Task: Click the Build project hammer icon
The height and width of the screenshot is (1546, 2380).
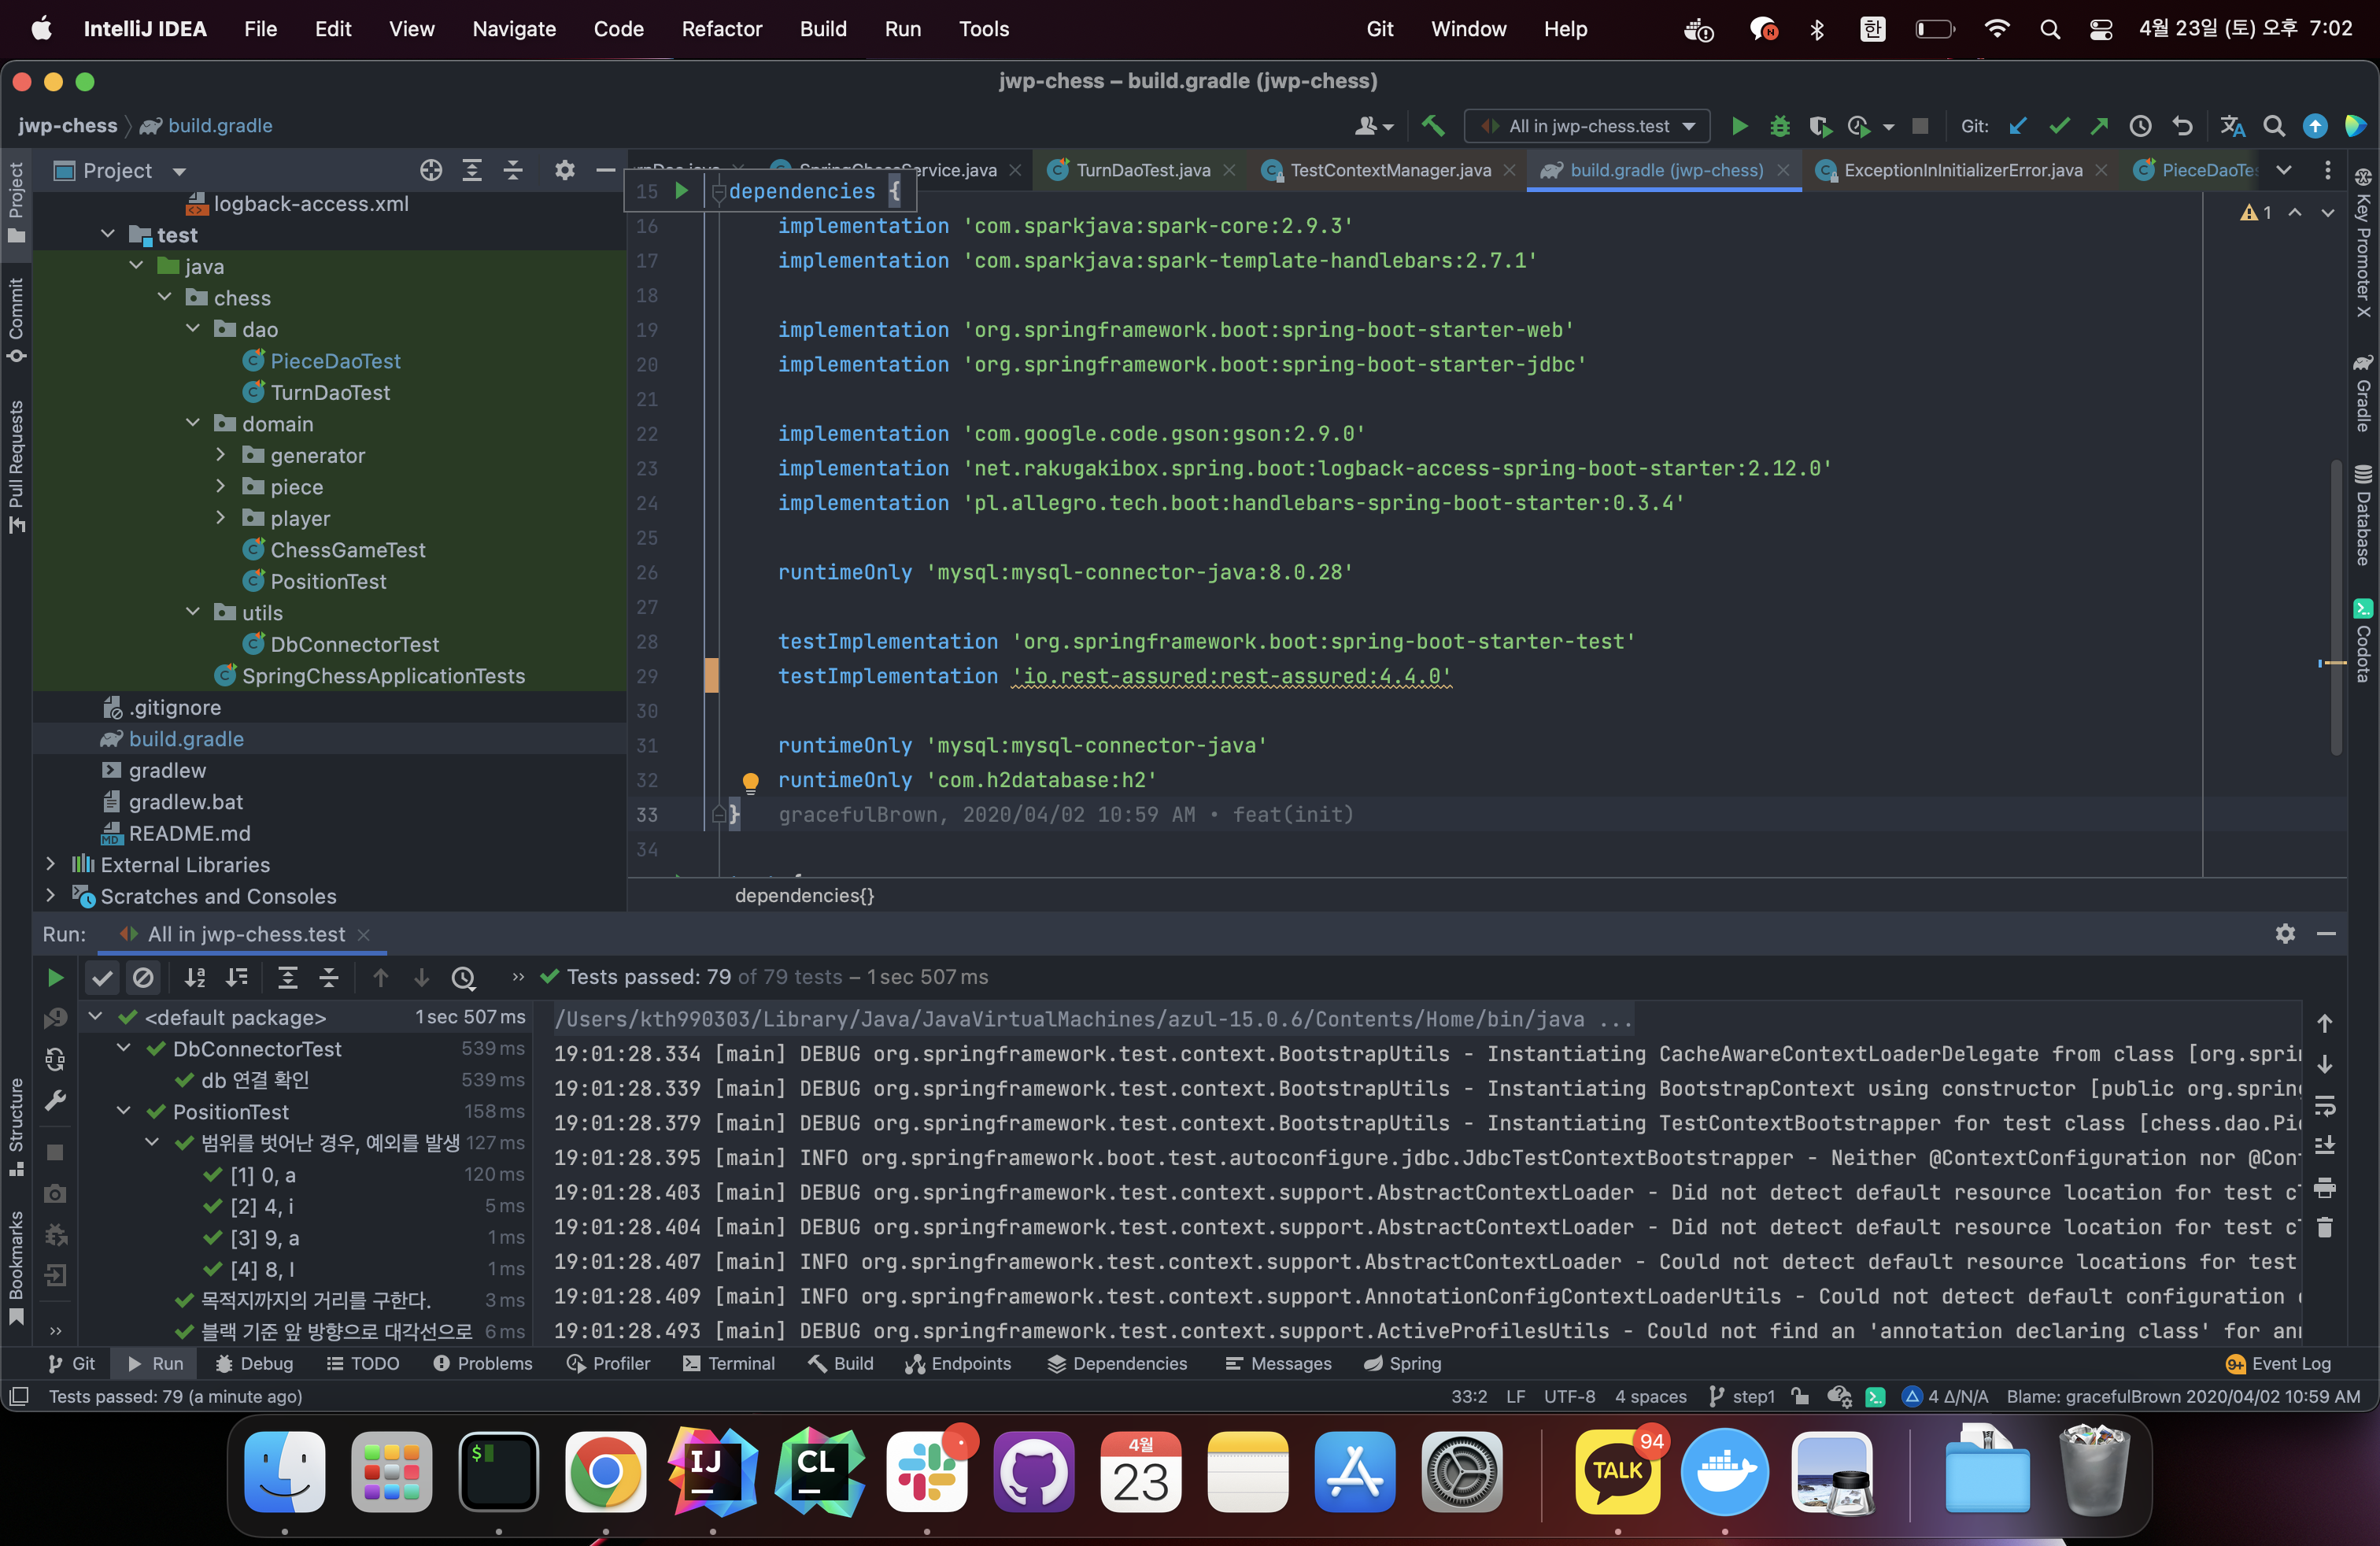Action: 1433,126
